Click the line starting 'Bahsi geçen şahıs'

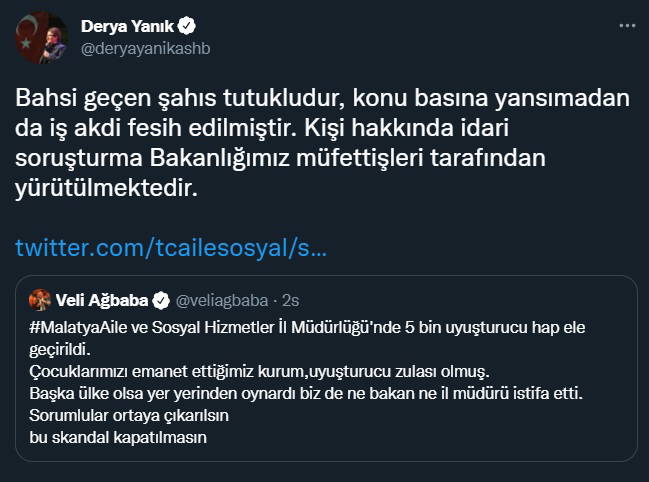click(x=323, y=100)
